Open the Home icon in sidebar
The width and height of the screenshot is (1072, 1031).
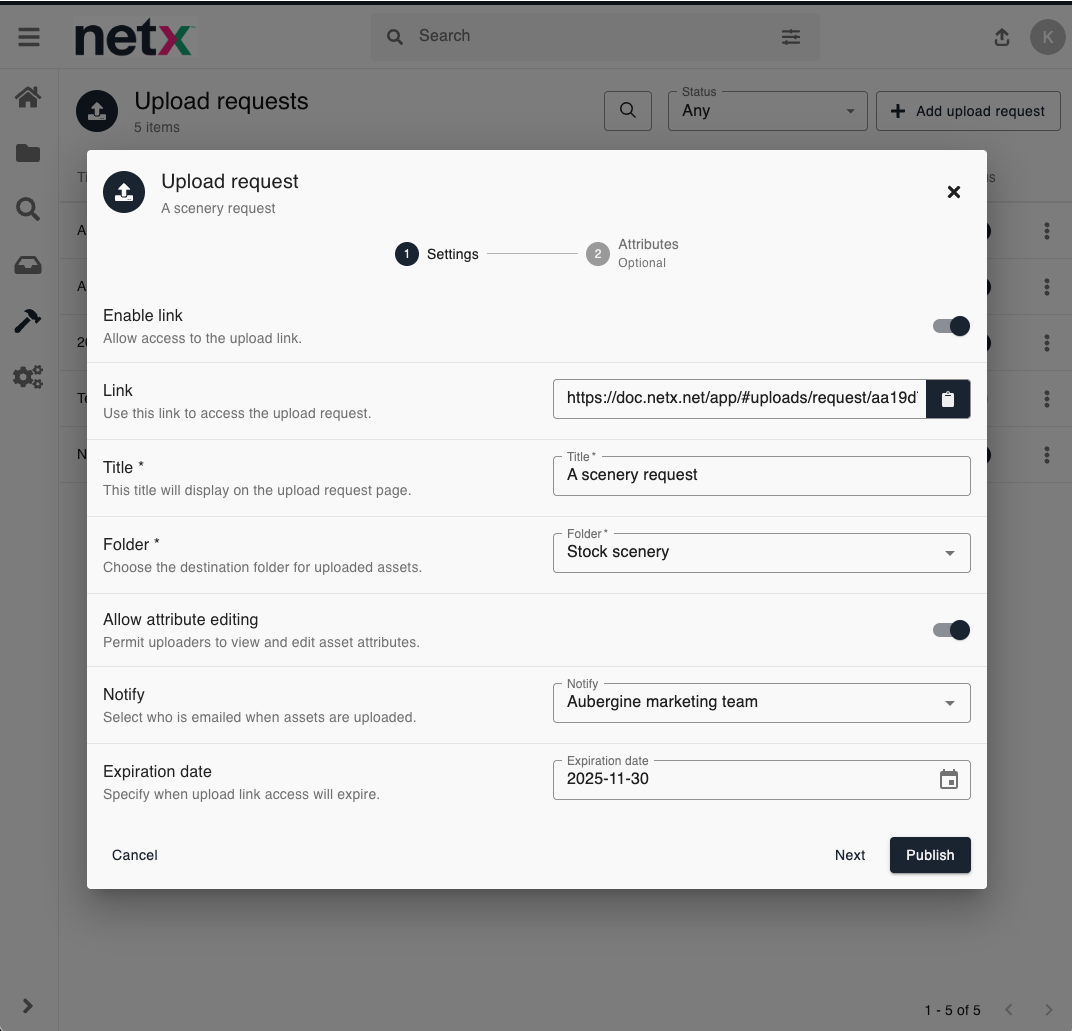[x=28, y=97]
